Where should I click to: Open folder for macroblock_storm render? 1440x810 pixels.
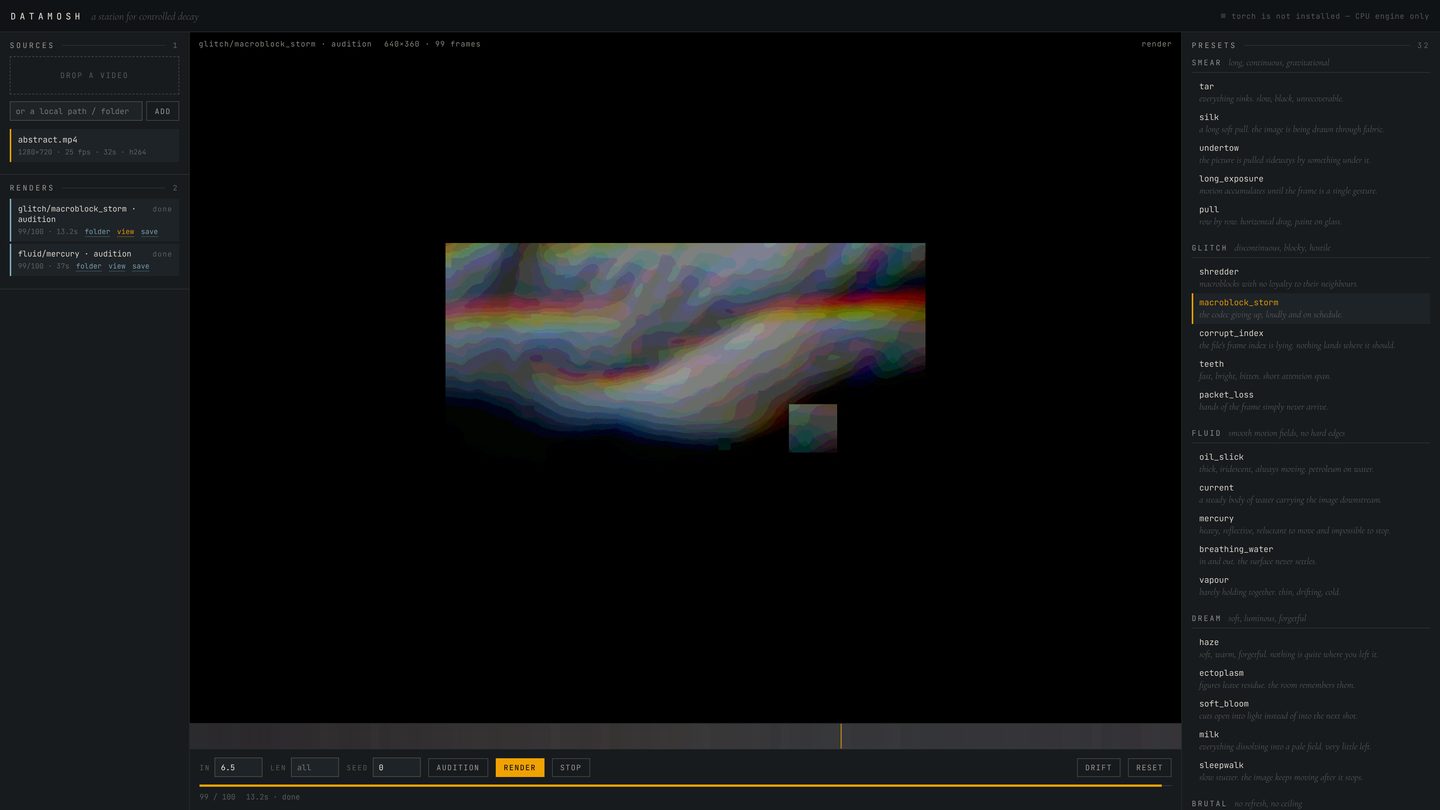pos(97,232)
